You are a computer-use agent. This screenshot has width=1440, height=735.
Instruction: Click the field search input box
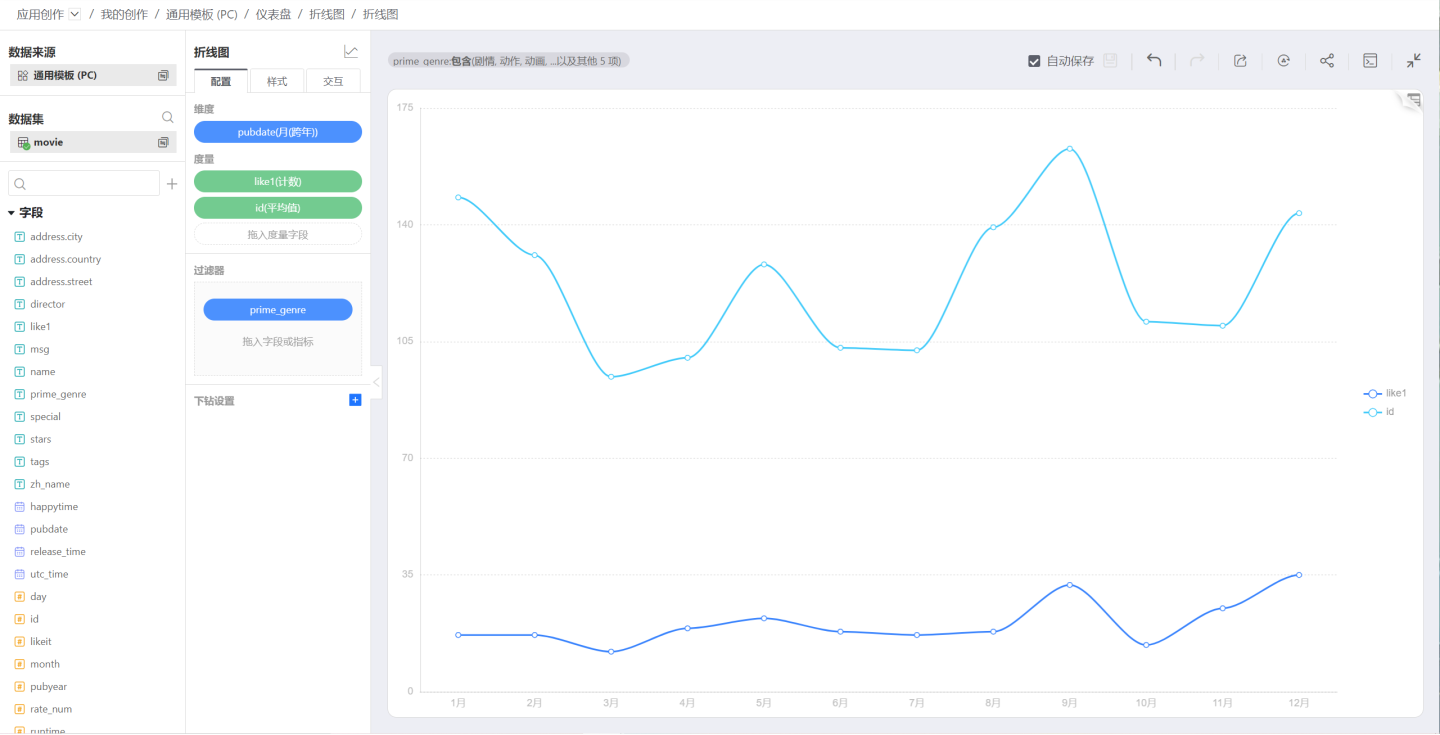pyautogui.click(x=84, y=184)
